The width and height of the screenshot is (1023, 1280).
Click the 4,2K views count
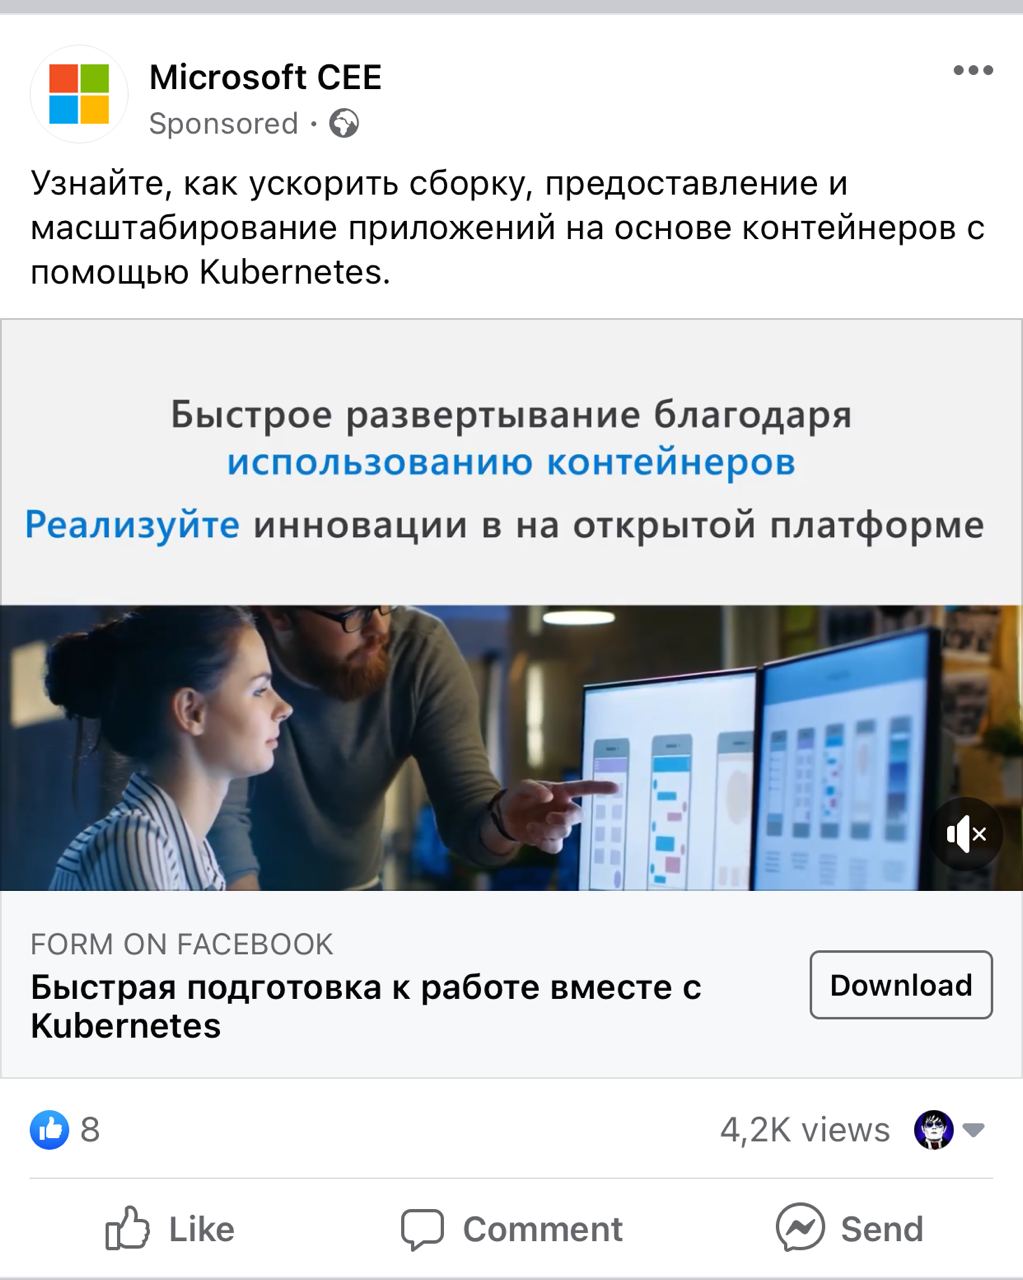click(x=805, y=1130)
